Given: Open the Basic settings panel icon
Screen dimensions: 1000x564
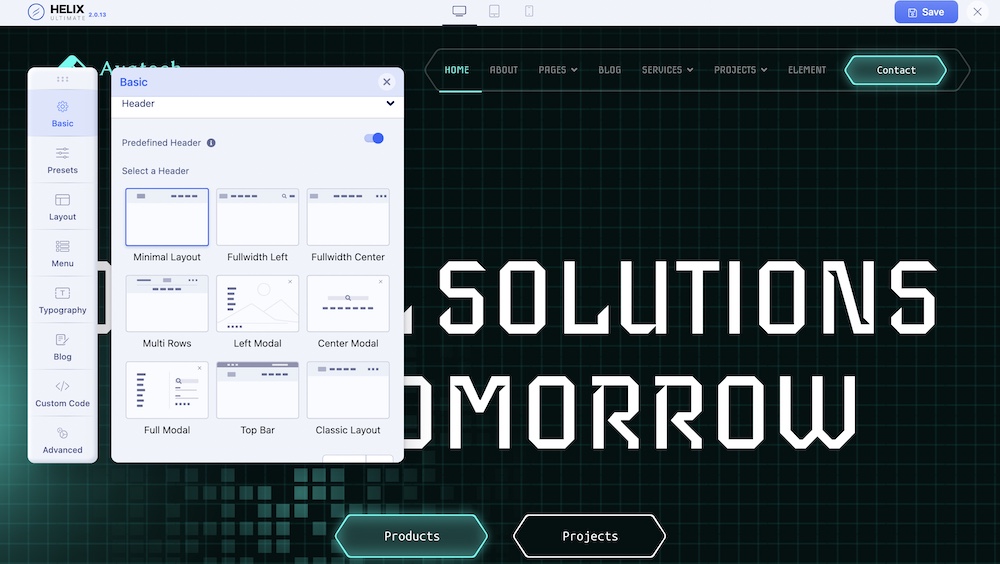Looking at the screenshot, I should coord(62,106).
